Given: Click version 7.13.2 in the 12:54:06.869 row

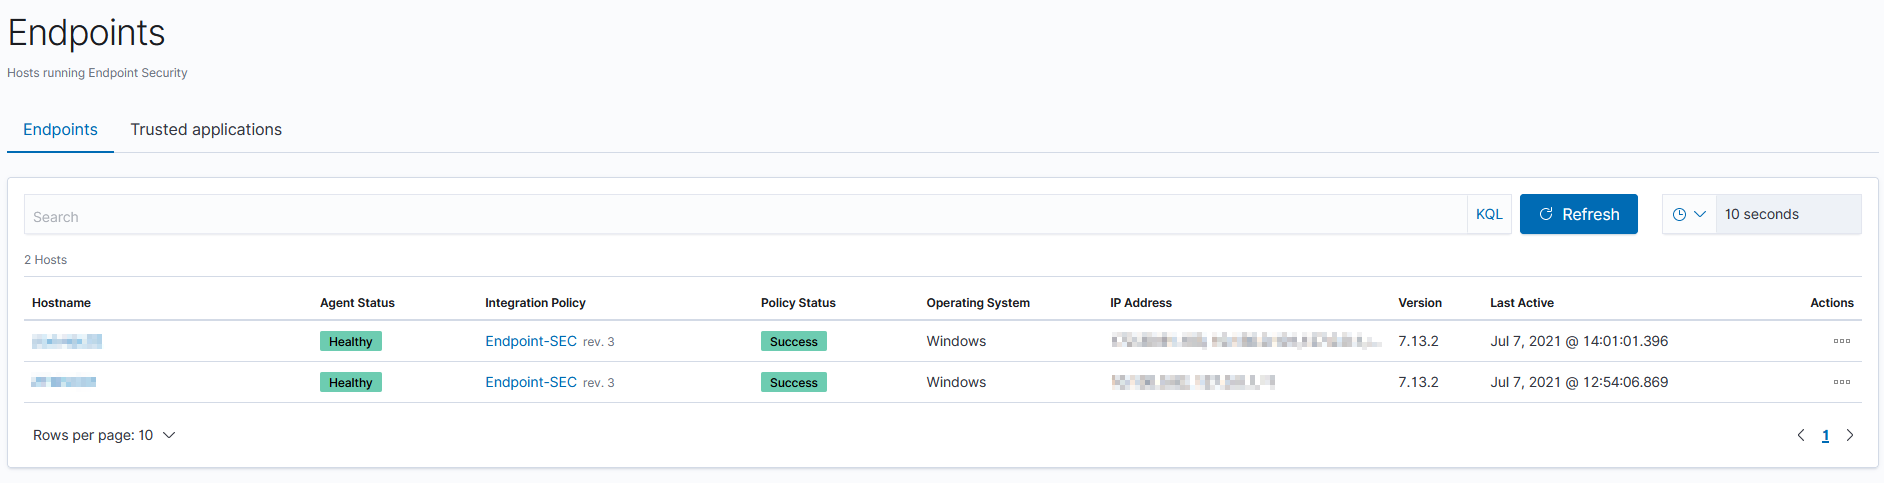Looking at the screenshot, I should [1418, 382].
